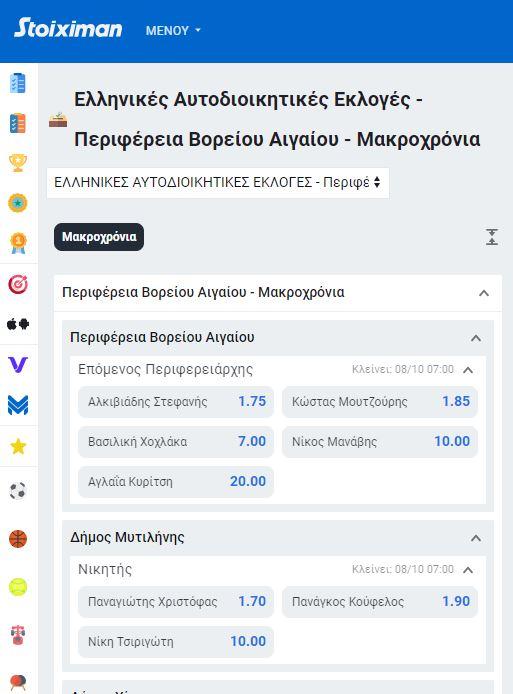Collapse the Επόμενος Περιφερειάρχης market
The height and width of the screenshot is (694, 513).
click(x=468, y=370)
